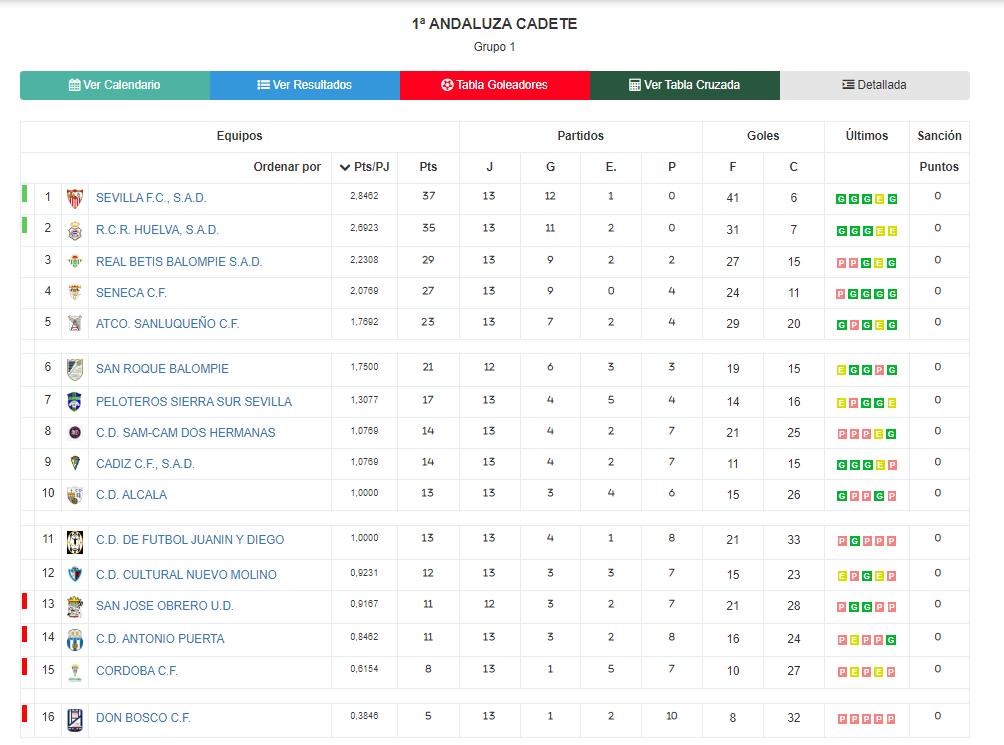The width and height of the screenshot is (1004, 745).
Task: Click the Peloteros Sierra Sur crest
Action: pos(75,402)
